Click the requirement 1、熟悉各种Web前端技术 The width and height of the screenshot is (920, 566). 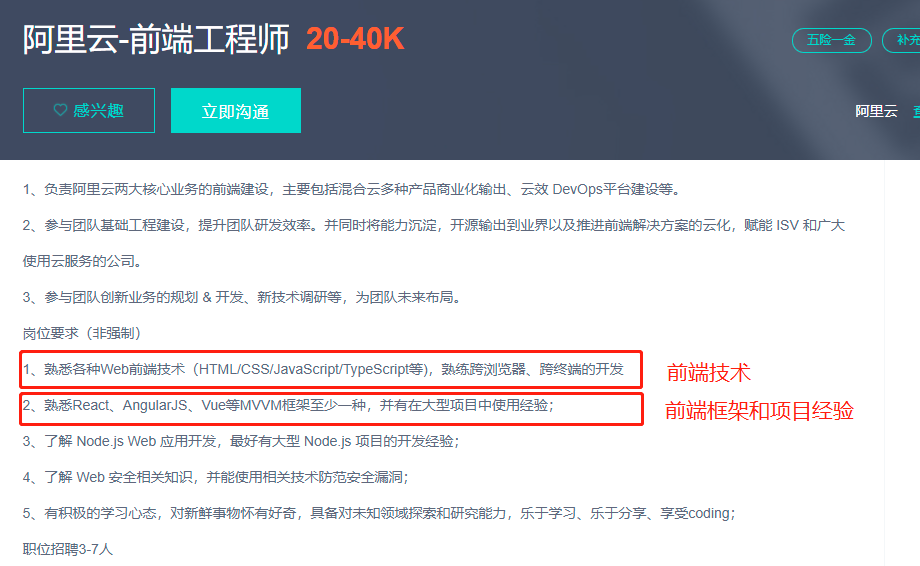click(323, 369)
